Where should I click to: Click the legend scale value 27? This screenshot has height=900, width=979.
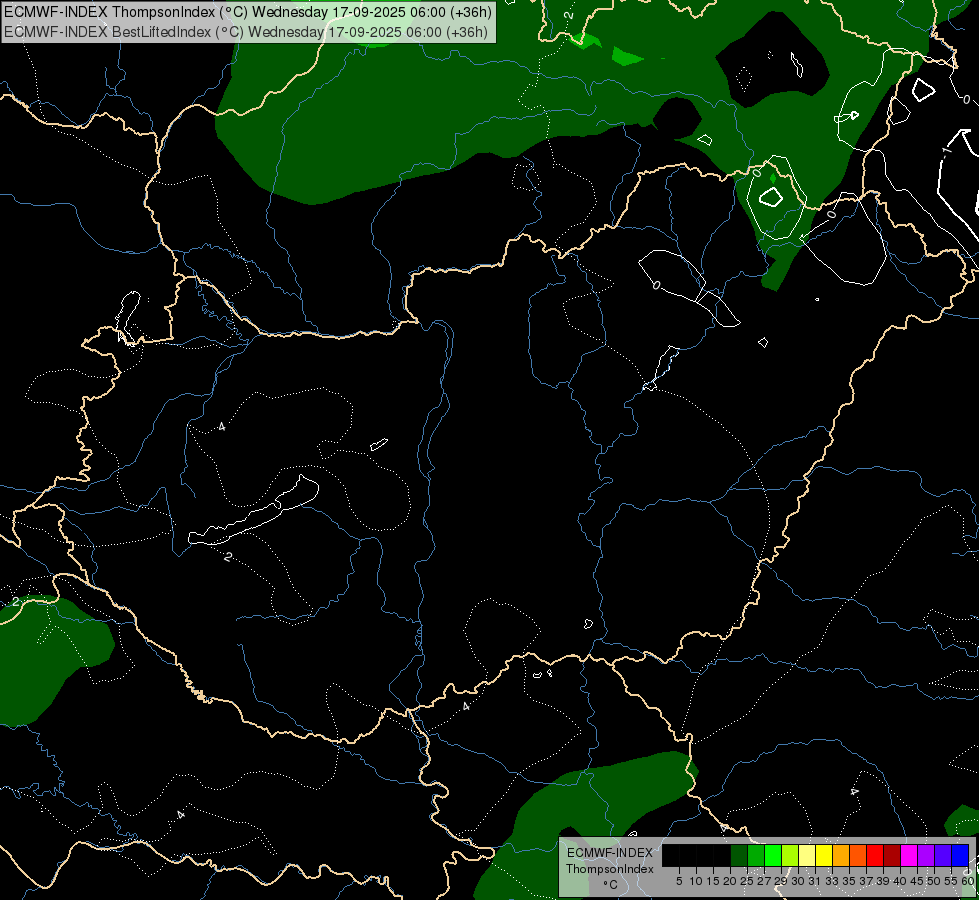click(764, 881)
